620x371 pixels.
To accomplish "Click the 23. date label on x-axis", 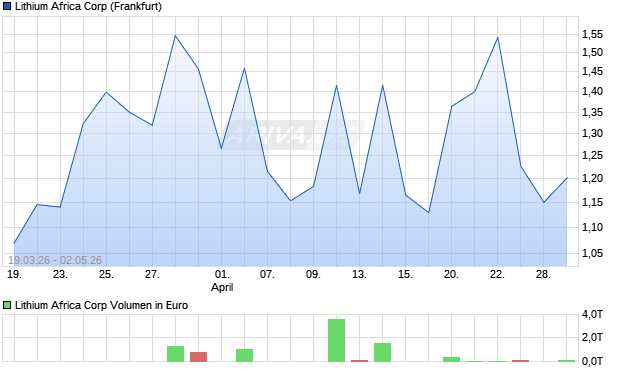I will pos(60,274).
